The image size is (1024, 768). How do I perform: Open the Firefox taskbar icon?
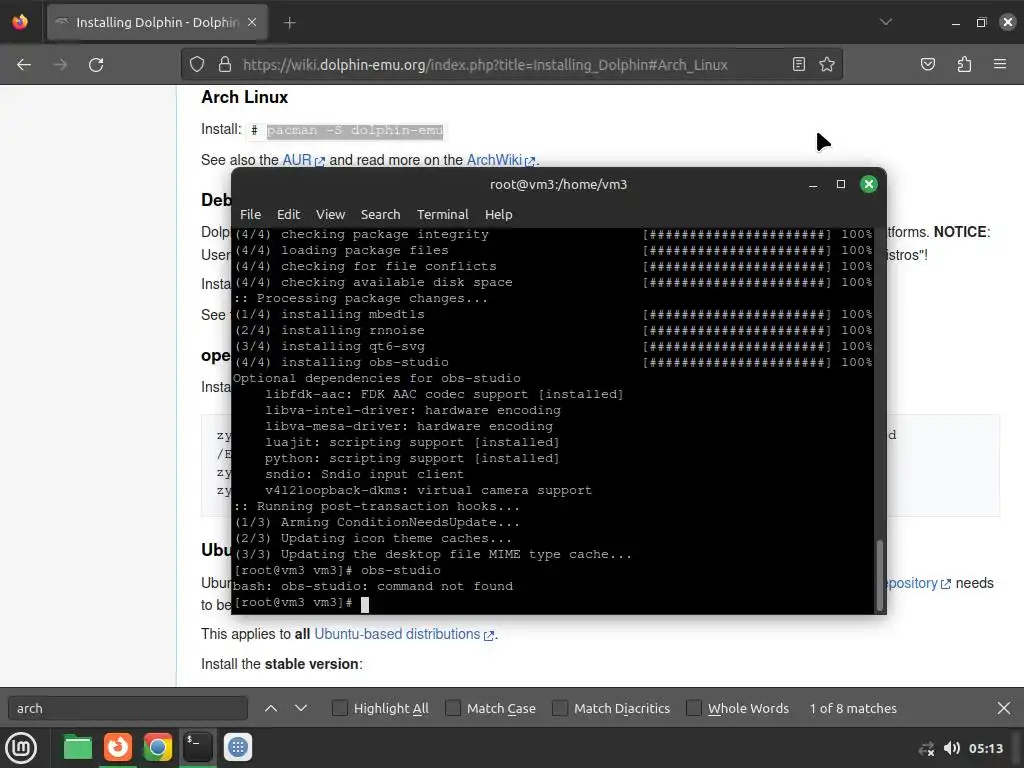click(118, 747)
